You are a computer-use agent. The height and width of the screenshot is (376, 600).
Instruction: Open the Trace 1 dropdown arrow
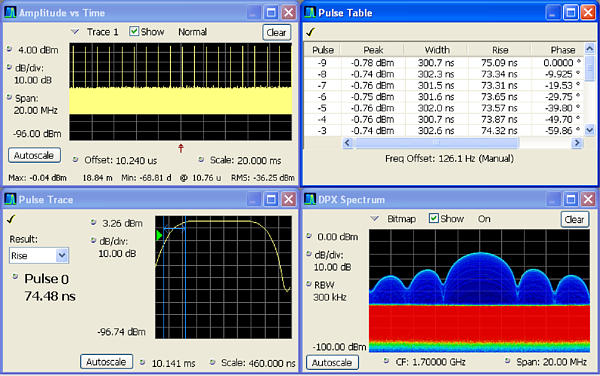(75, 32)
